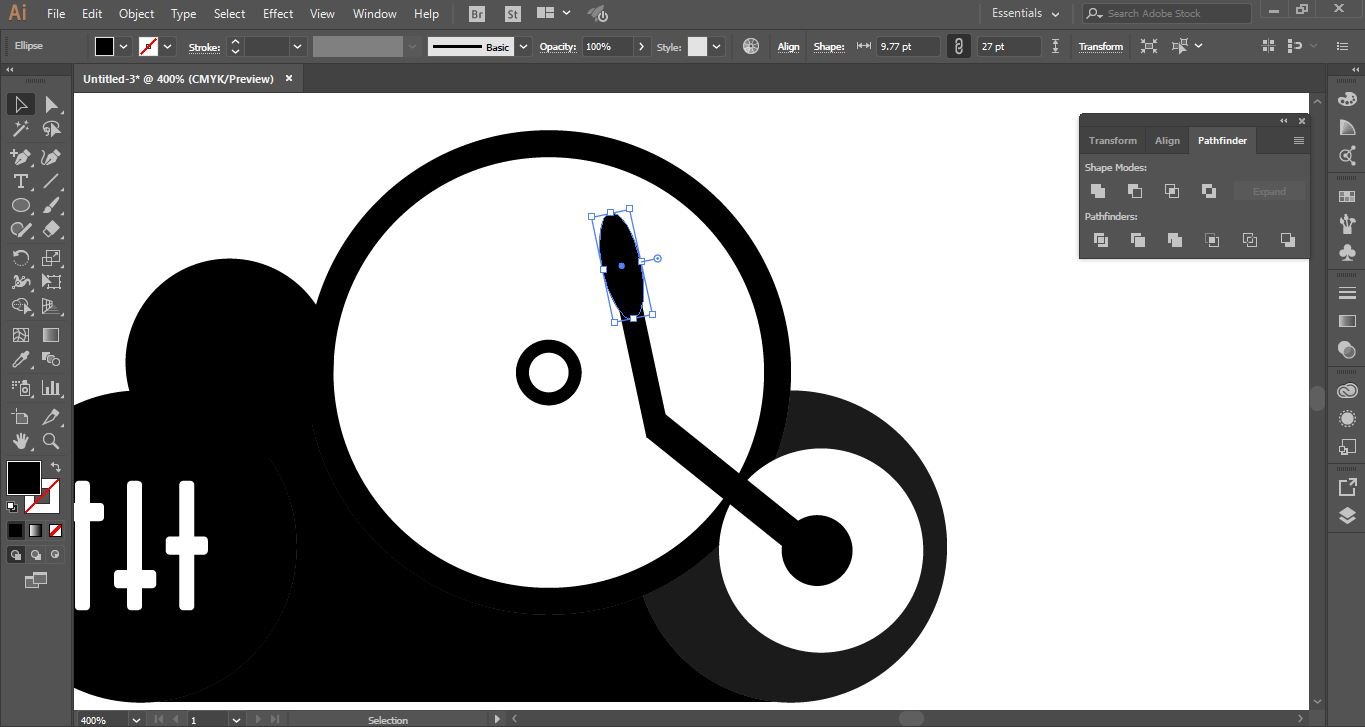Open the File menu
Screen dimensions: 1365x727
point(56,14)
